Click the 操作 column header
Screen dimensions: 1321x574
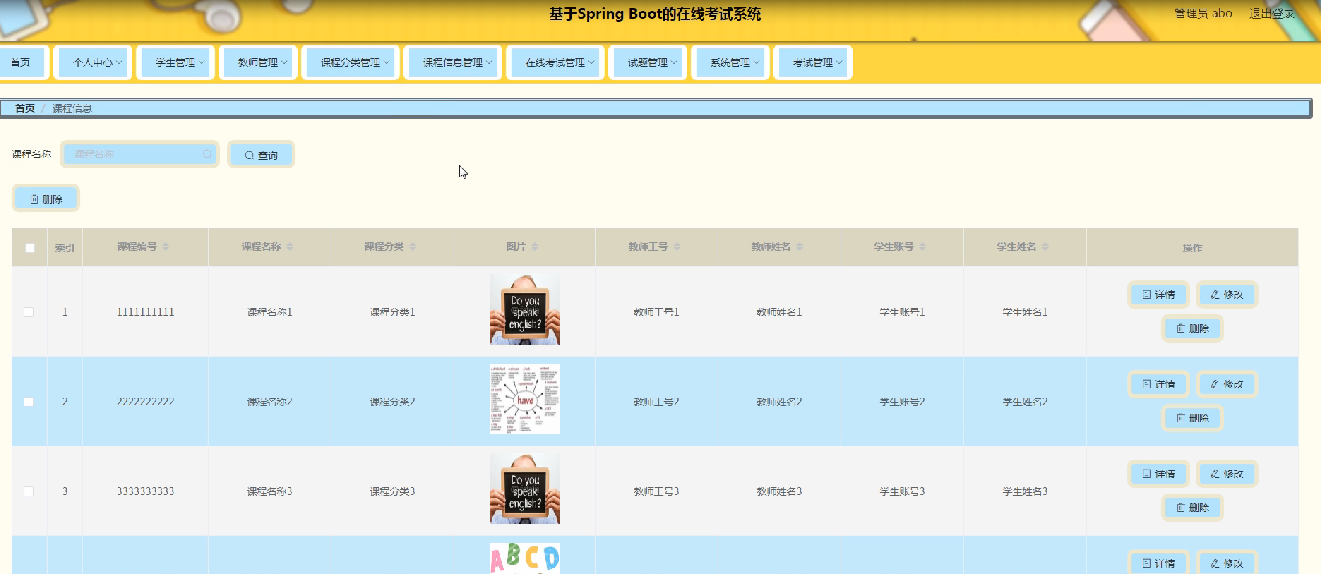pos(1192,248)
